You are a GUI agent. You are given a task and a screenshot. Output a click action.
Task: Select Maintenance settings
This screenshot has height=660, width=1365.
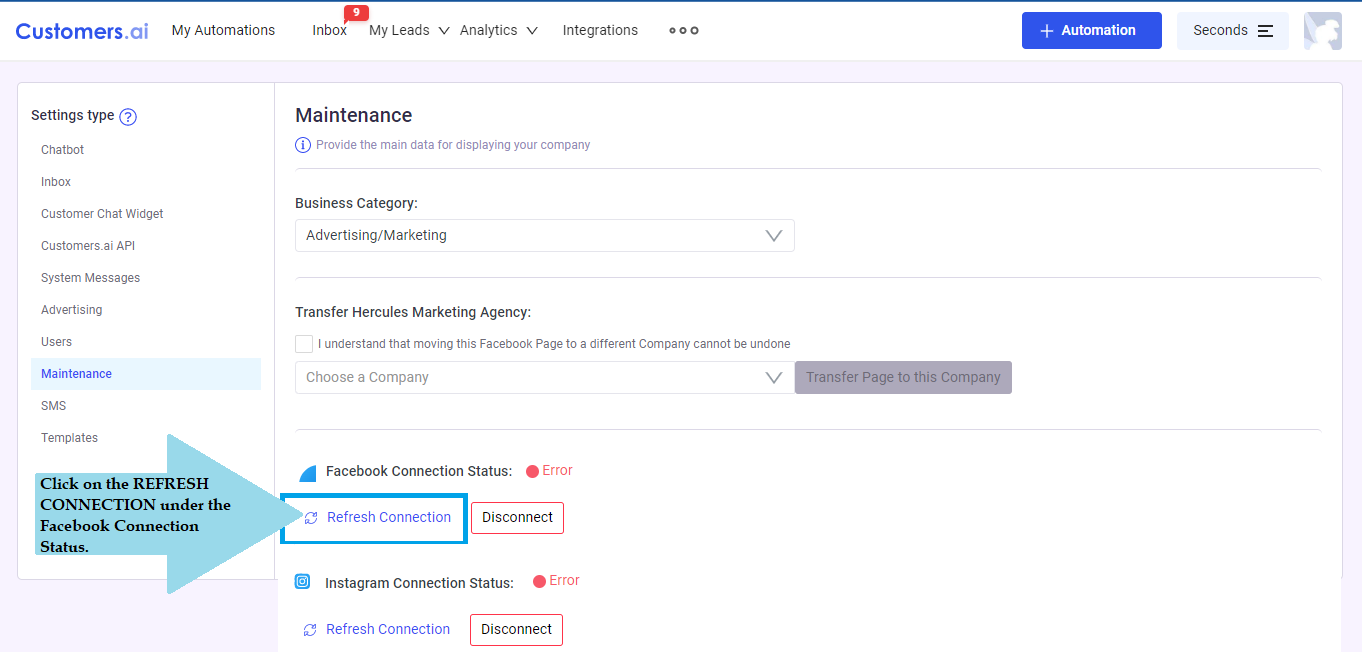point(146,374)
